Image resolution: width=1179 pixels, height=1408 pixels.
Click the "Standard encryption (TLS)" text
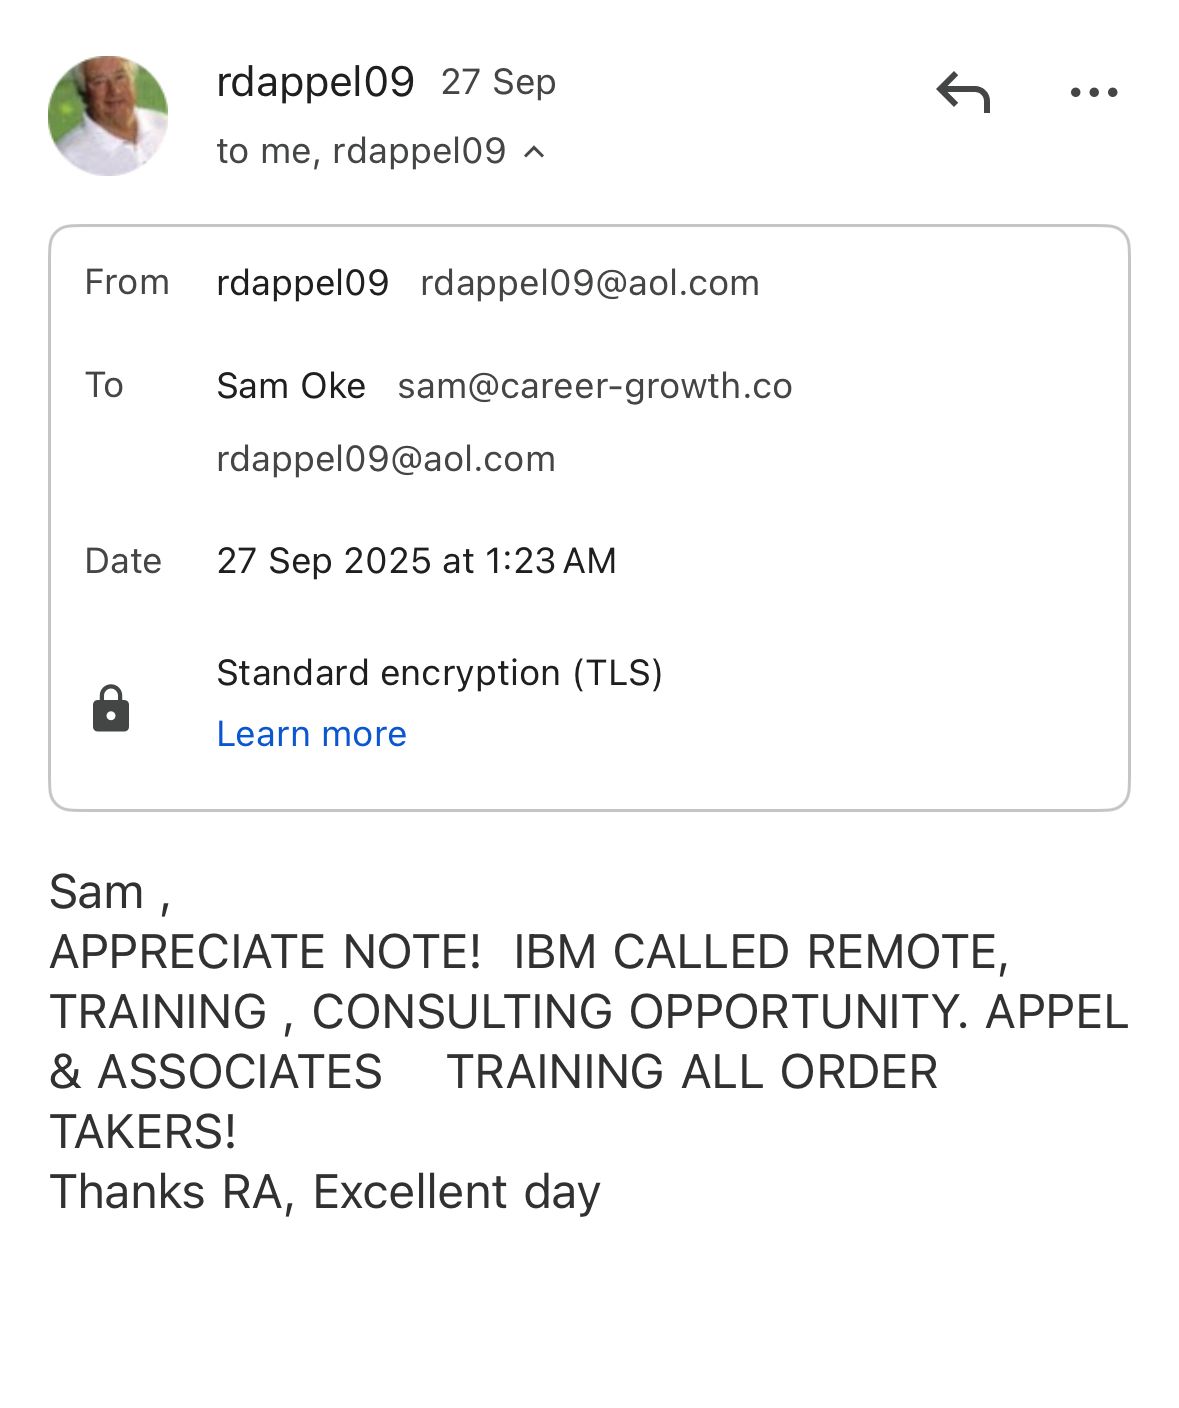[x=439, y=673]
